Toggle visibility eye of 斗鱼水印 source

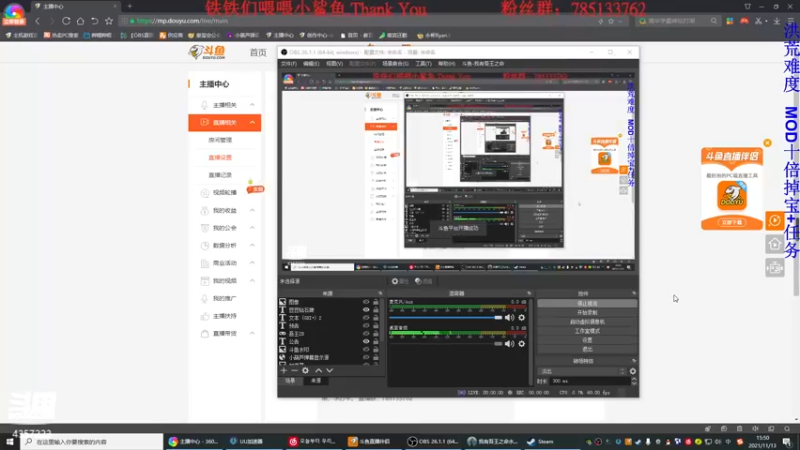[x=366, y=349]
